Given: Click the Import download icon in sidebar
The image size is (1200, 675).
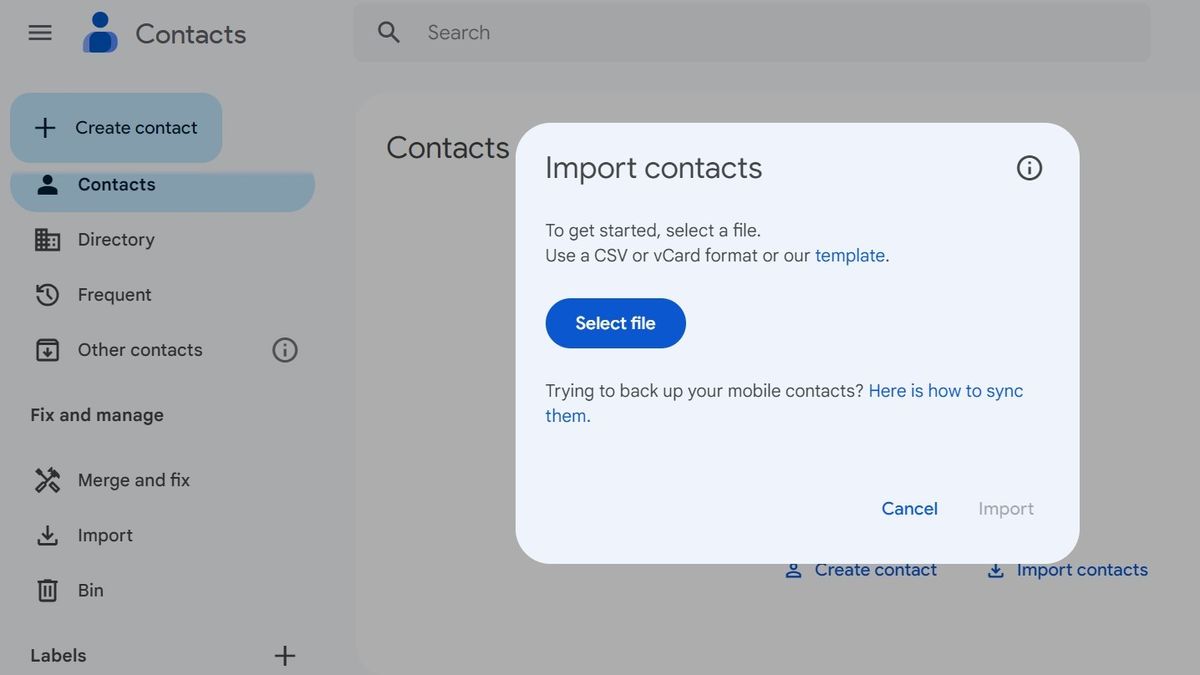Looking at the screenshot, I should pyautogui.click(x=46, y=535).
